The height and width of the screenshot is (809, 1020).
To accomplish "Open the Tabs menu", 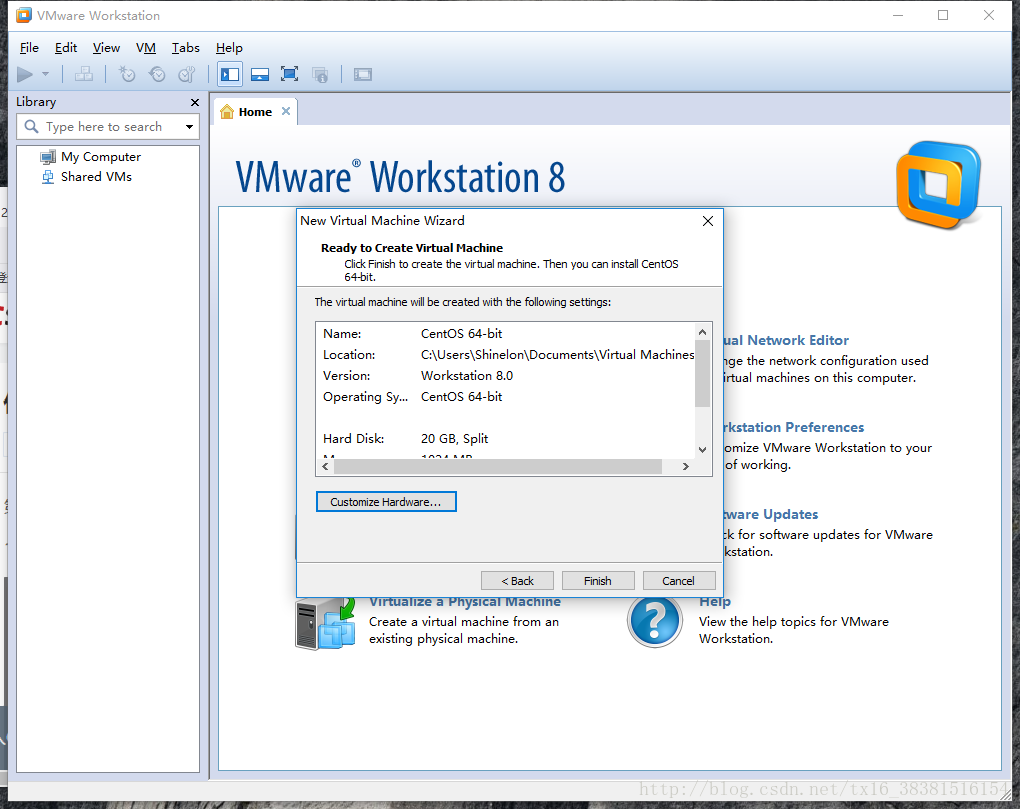I will pyautogui.click(x=185, y=47).
